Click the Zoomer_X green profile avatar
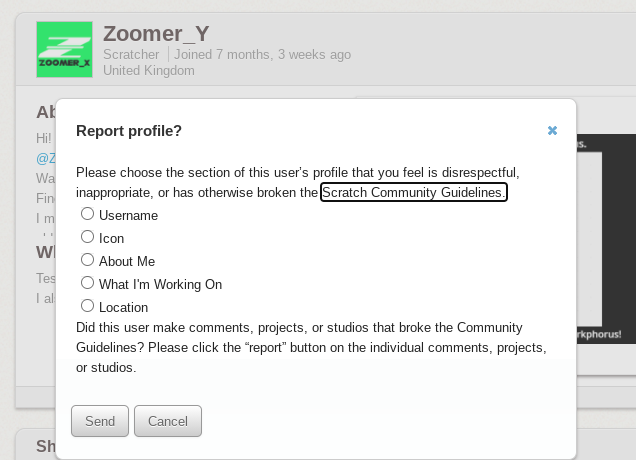This screenshot has height=460, width=636. pyautogui.click(x=64, y=49)
